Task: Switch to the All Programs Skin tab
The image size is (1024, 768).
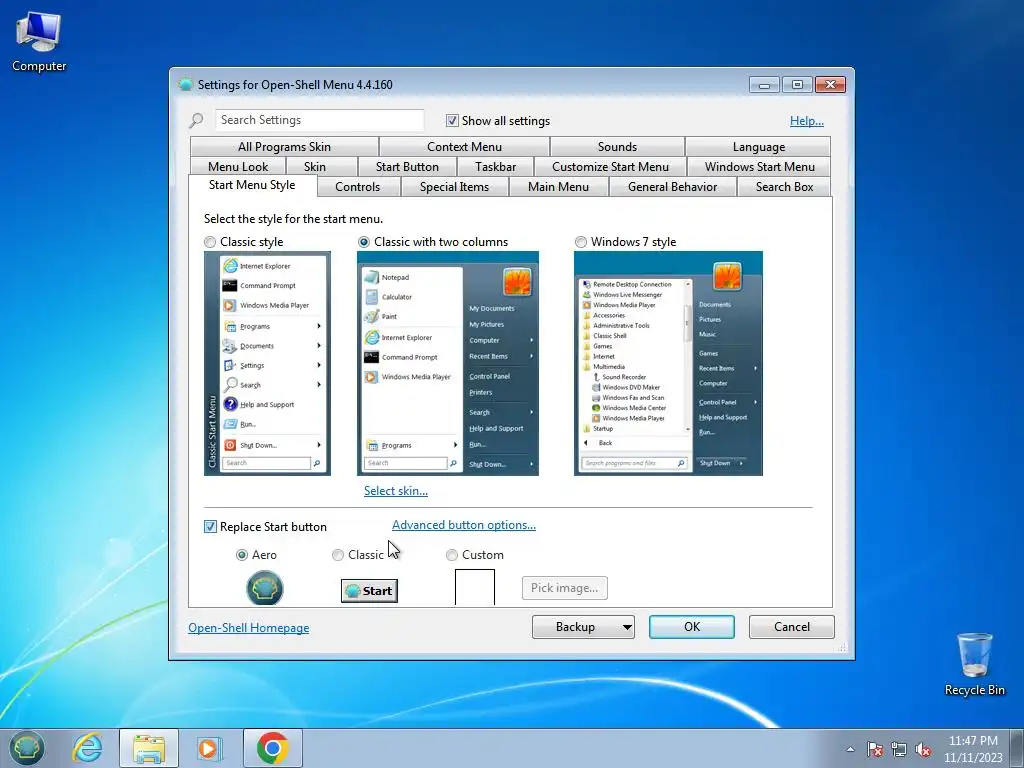Action: tap(284, 147)
